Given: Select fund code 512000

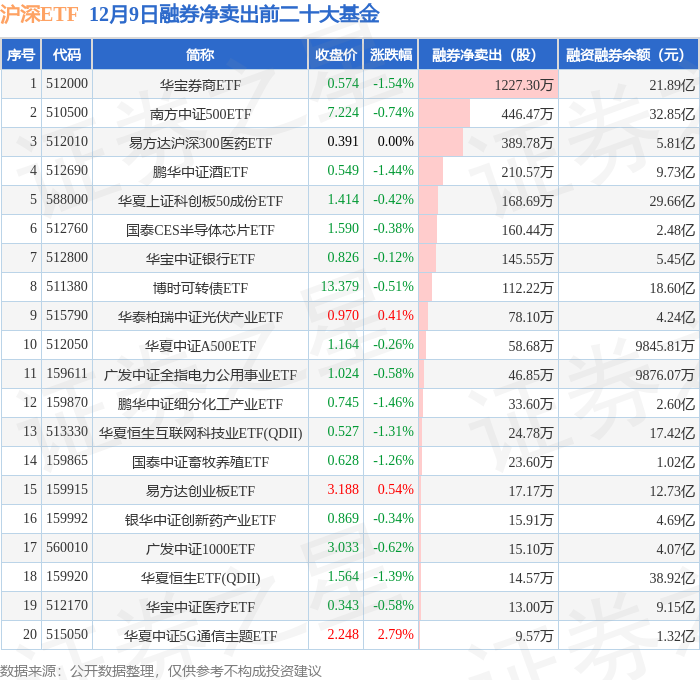Looking at the screenshot, I should (x=67, y=83).
